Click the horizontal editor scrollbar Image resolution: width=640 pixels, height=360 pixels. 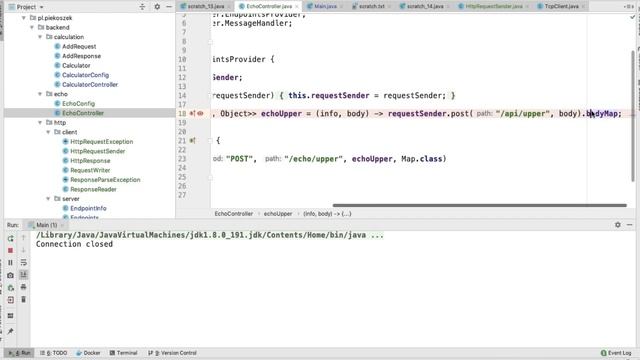[480, 205]
